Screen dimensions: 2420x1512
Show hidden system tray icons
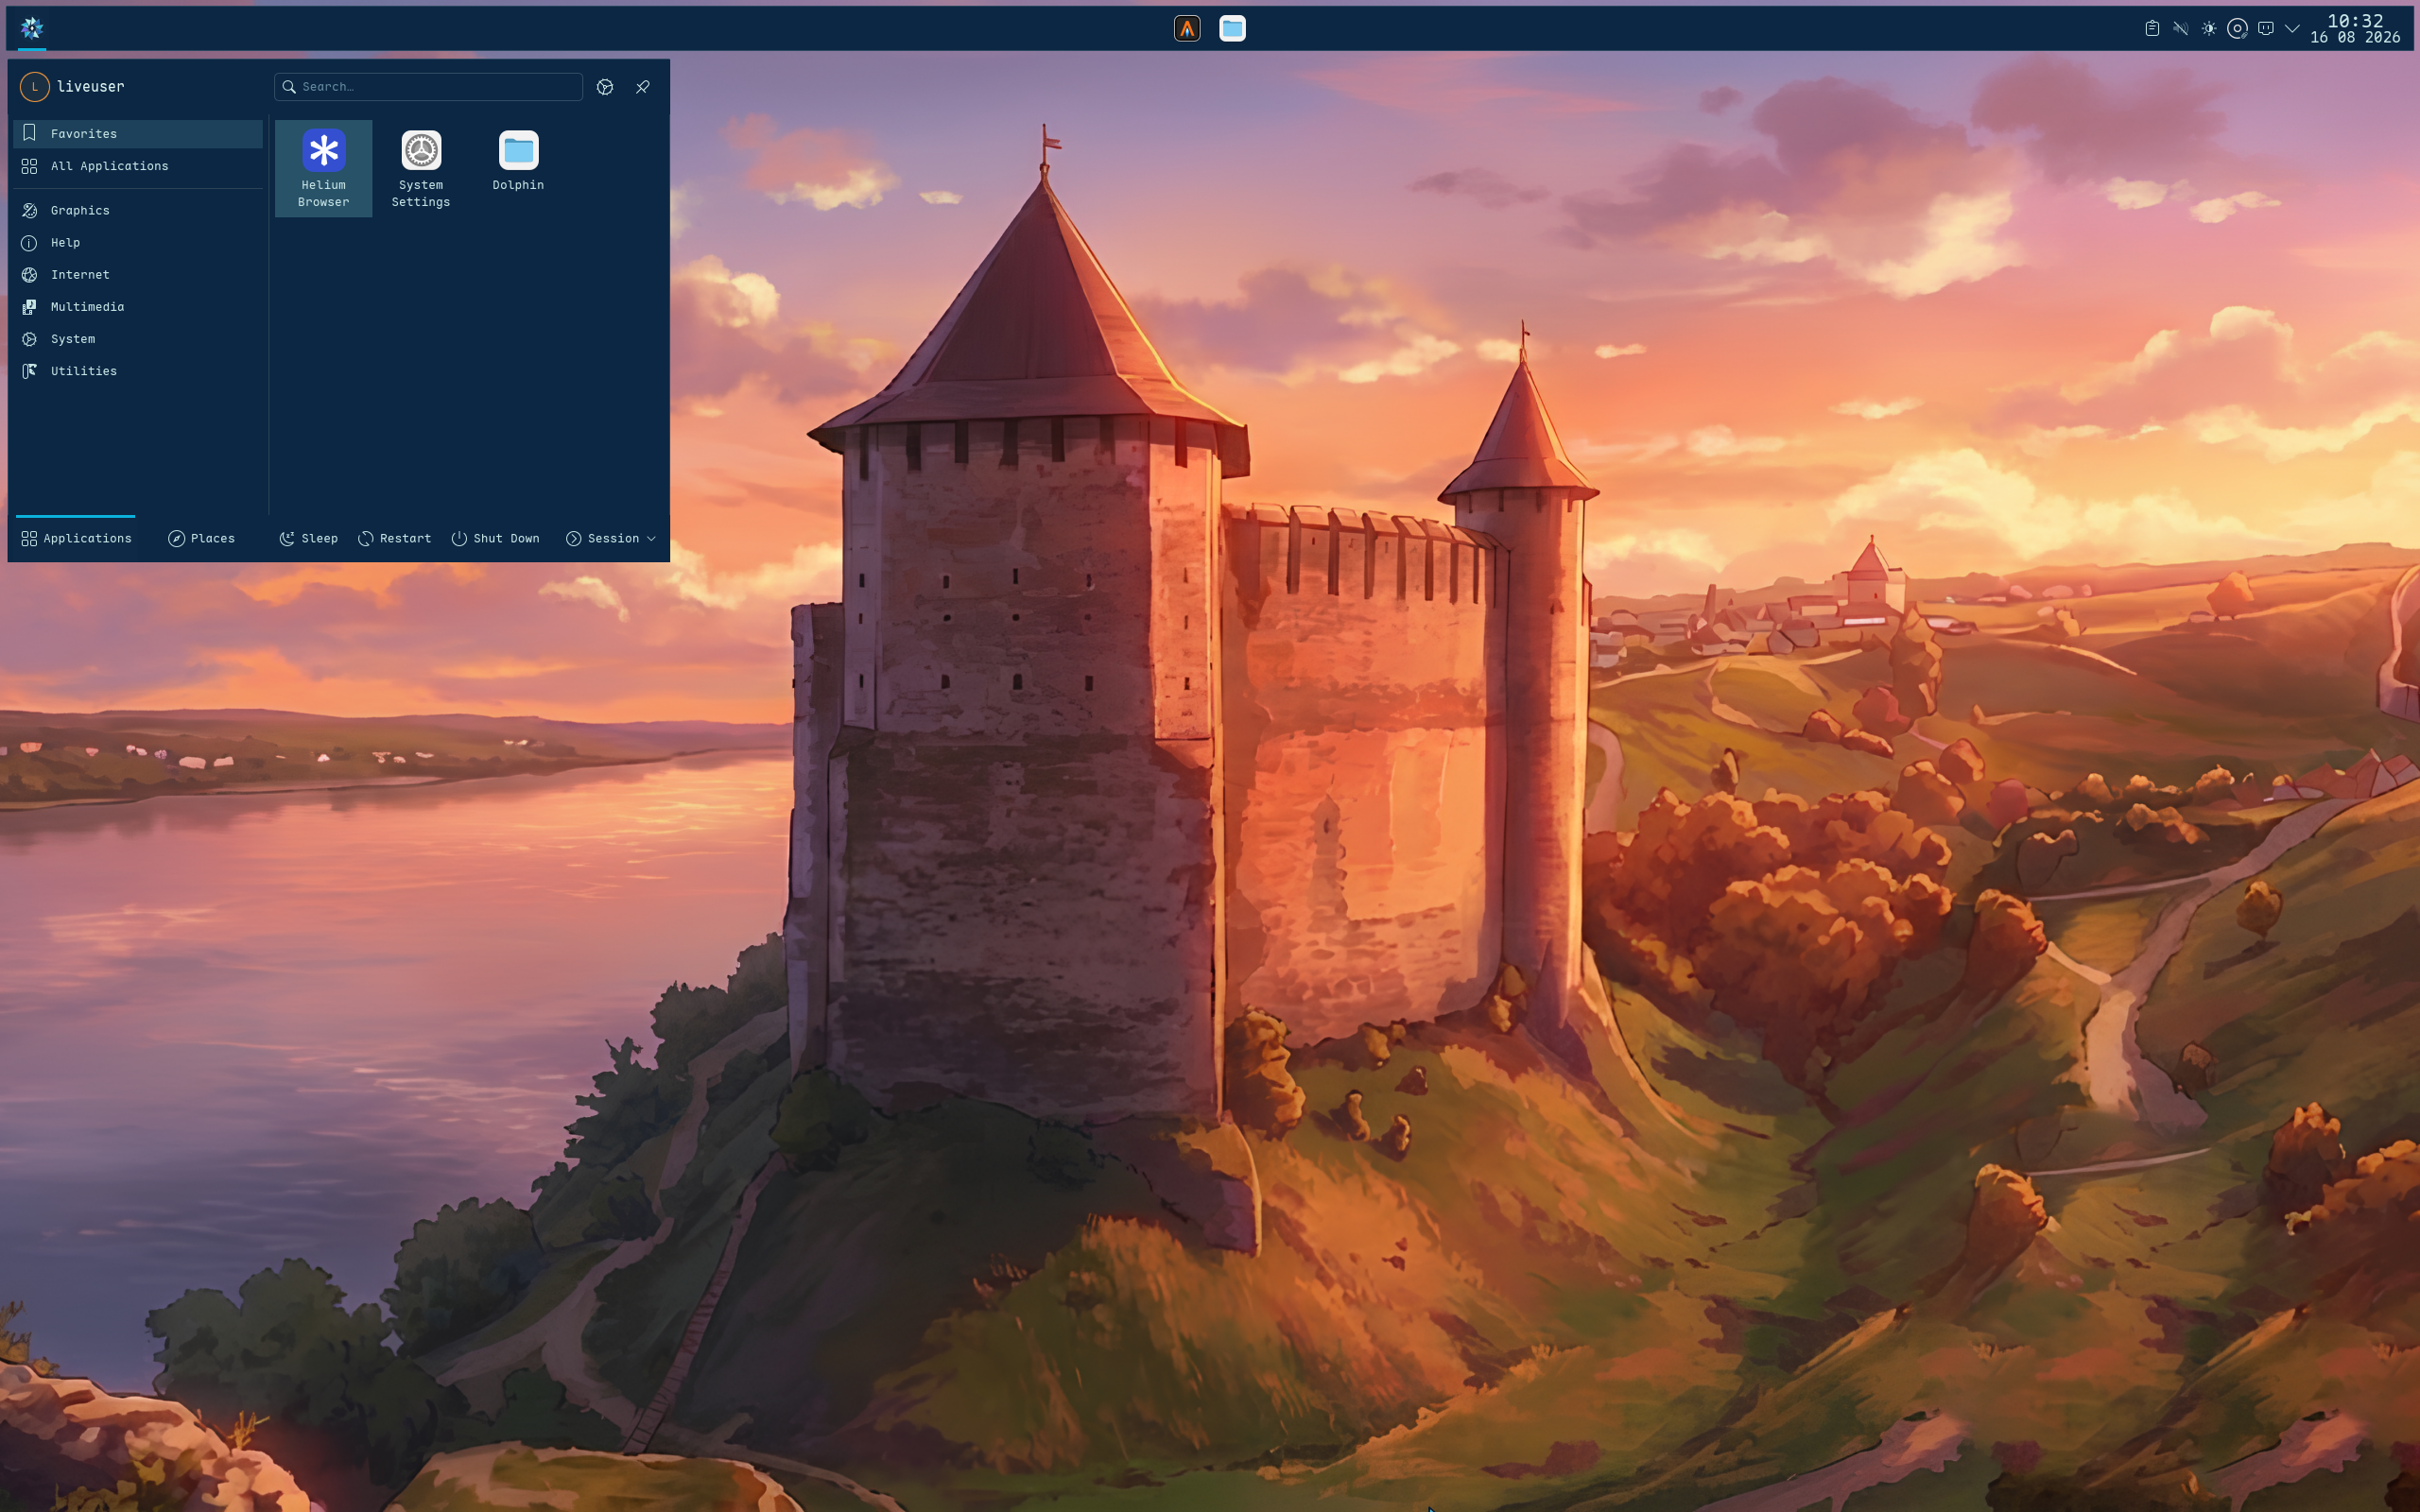click(2292, 28)
